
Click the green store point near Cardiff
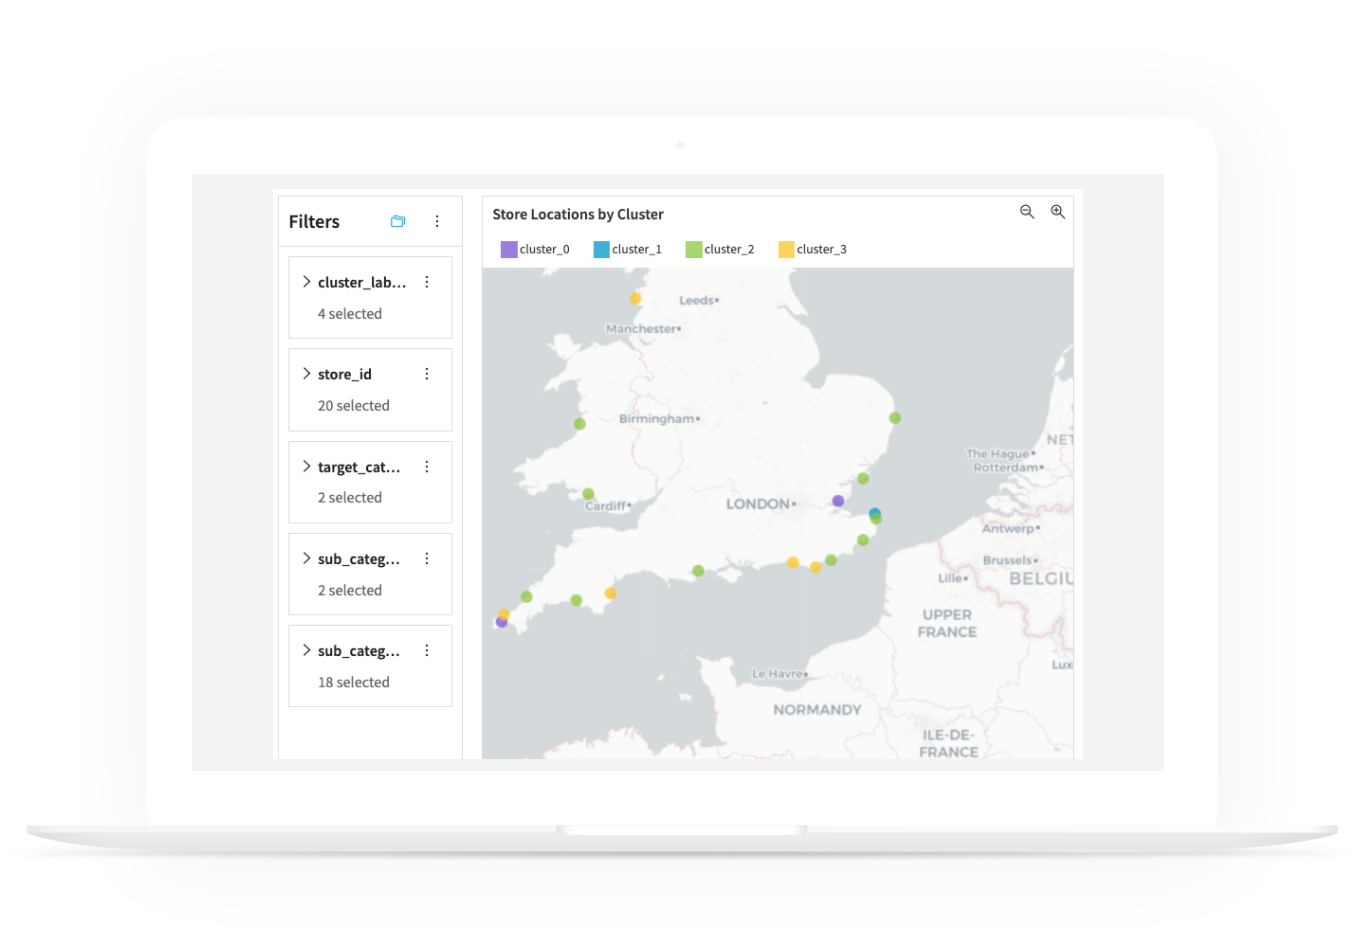(588, 493)
